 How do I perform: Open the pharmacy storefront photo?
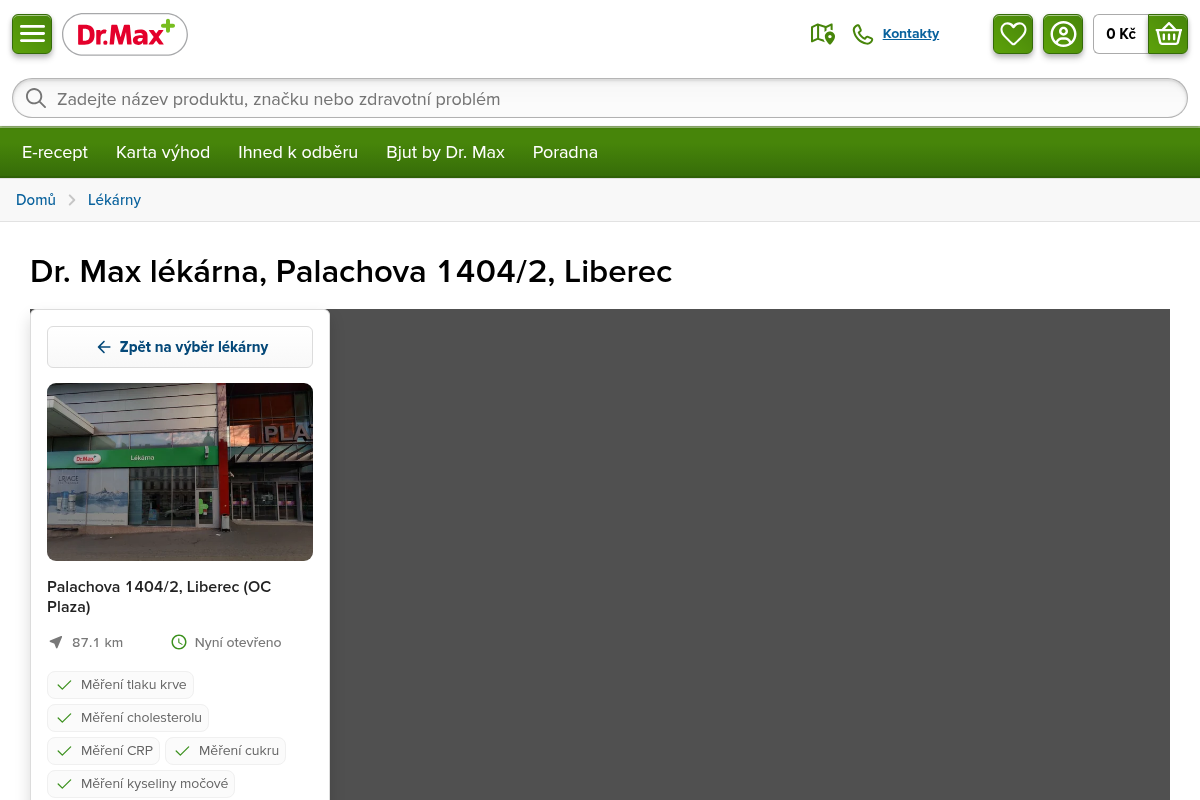180,472
